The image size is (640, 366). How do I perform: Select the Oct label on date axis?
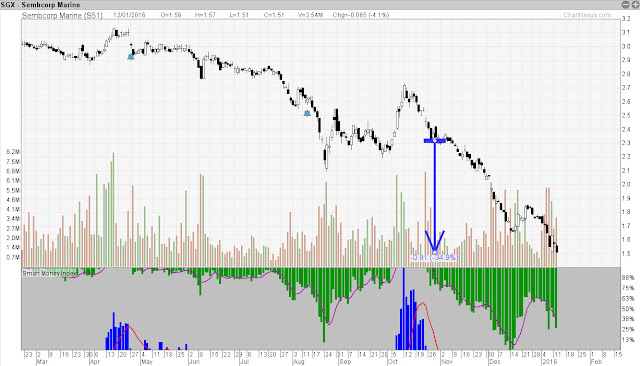coord(393,362)
